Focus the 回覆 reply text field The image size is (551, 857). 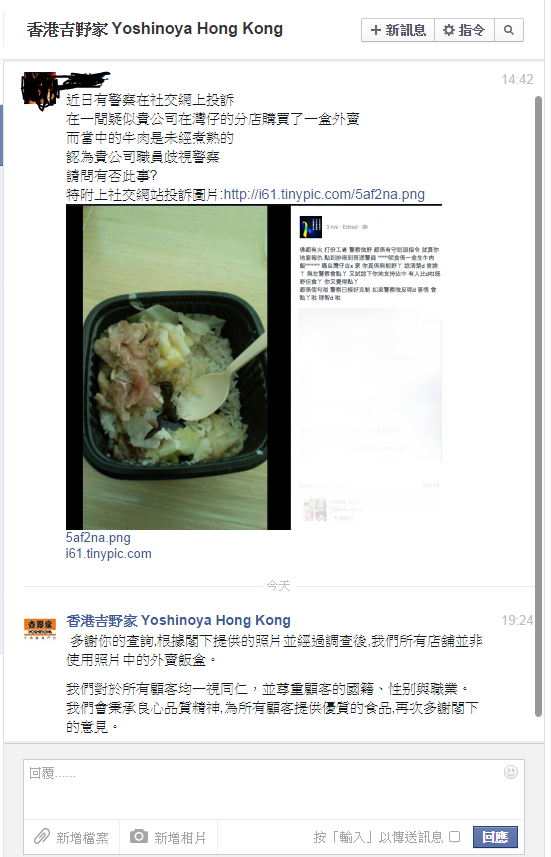[x=273, y=789]
